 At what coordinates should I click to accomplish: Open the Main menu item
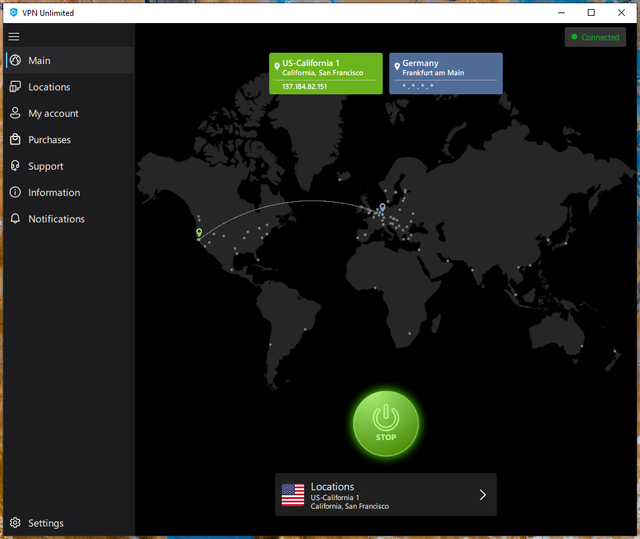click(69, 60)
